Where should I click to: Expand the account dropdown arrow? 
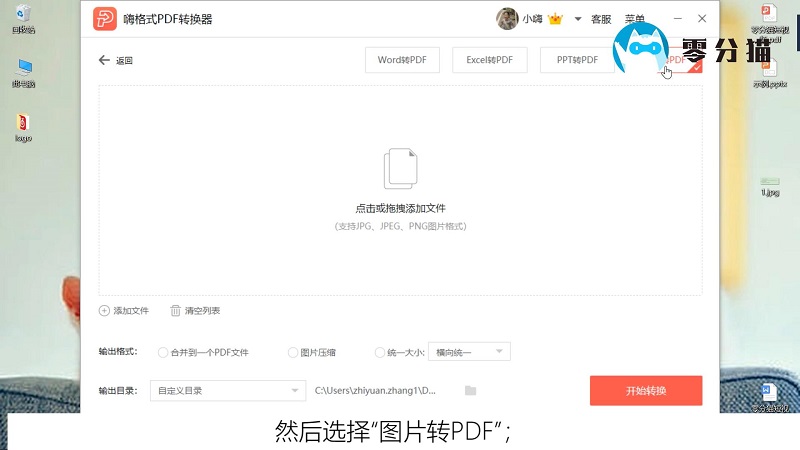pos(578,19)
